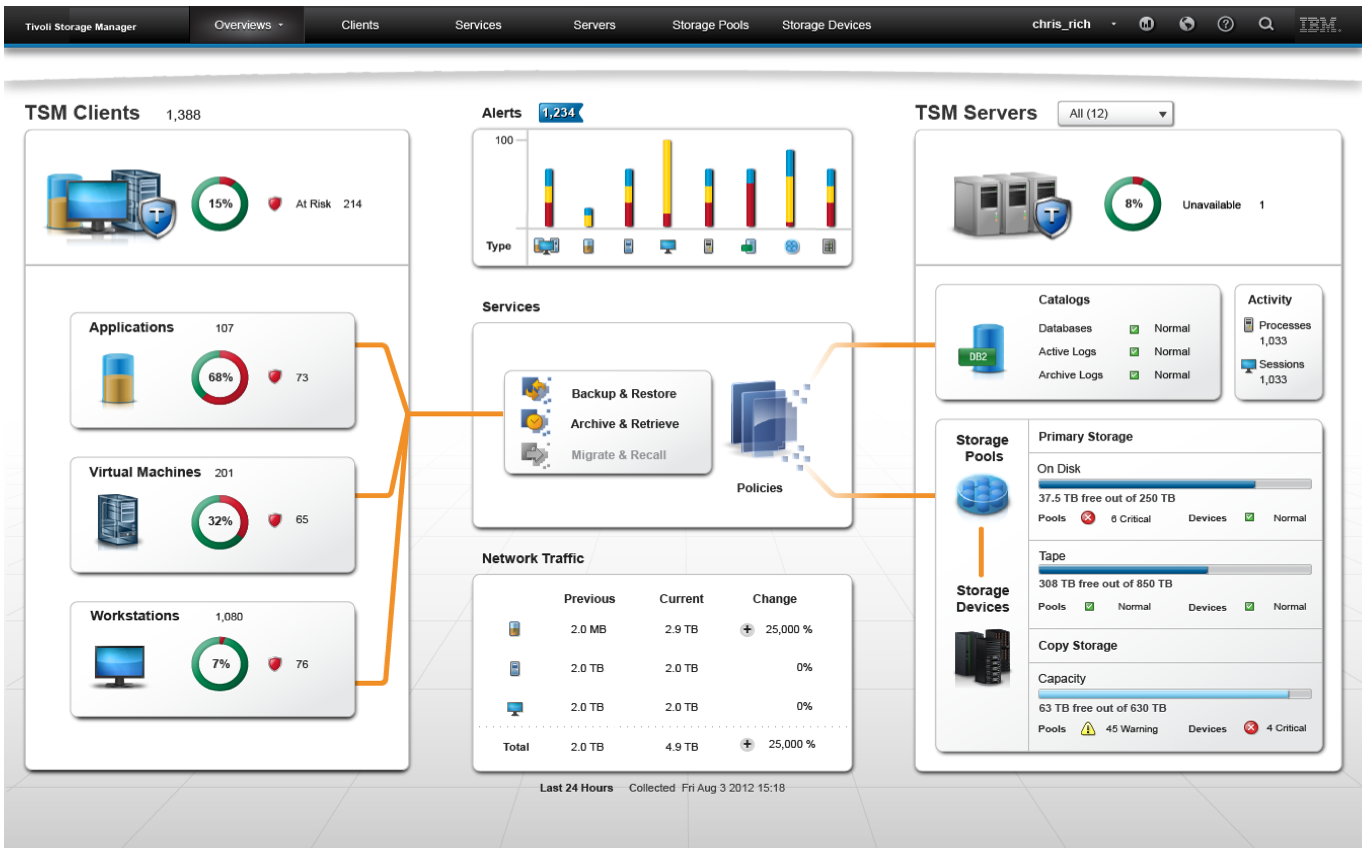Click the TSM Servers 8% donut gauge
1369x854 pixels.
click(x=1133, y=204)
